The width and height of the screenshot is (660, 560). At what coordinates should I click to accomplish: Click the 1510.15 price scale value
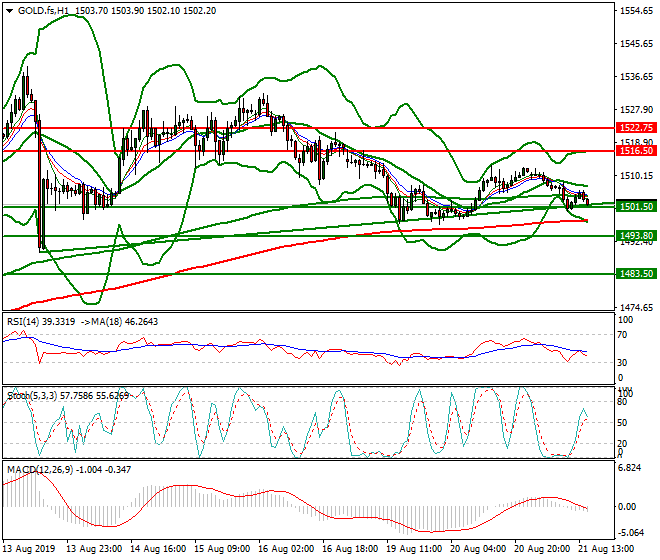point(636,175)
